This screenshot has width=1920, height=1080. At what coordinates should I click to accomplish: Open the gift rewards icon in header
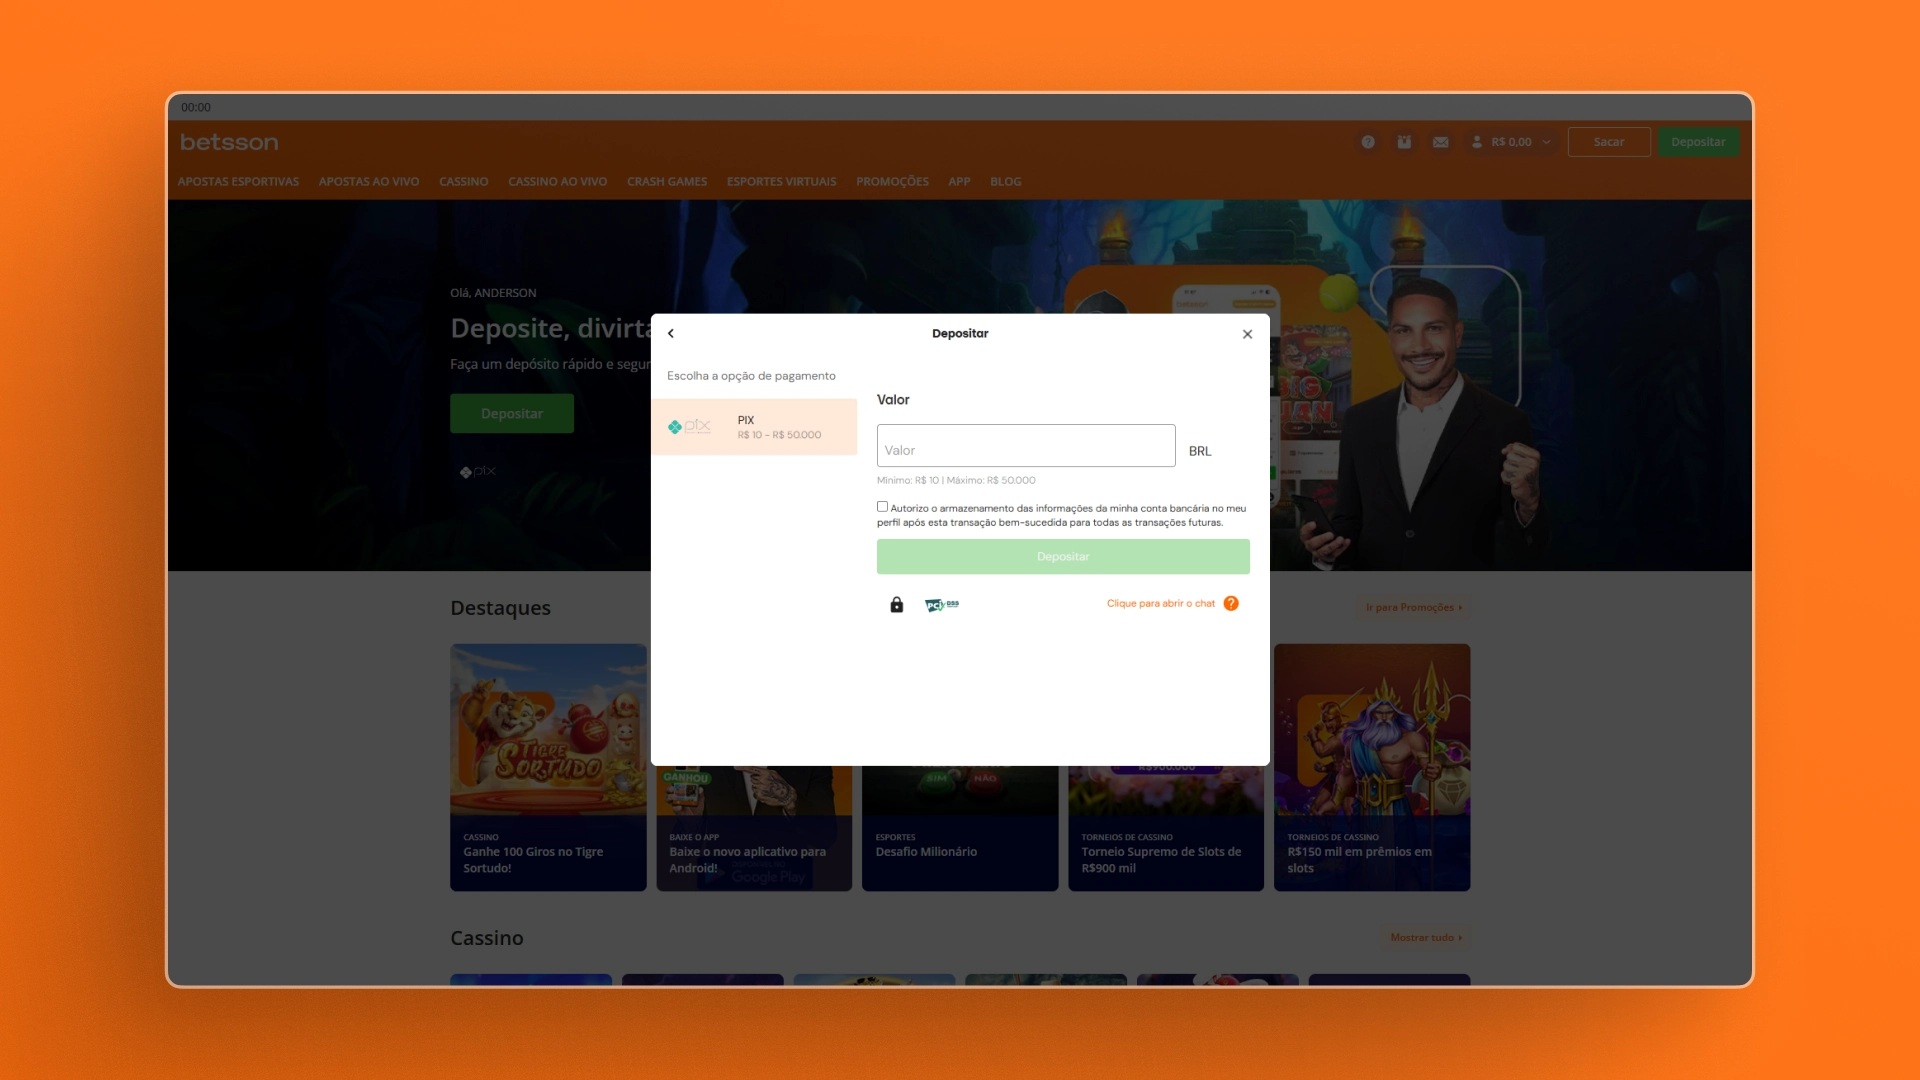pos(1404,142)
